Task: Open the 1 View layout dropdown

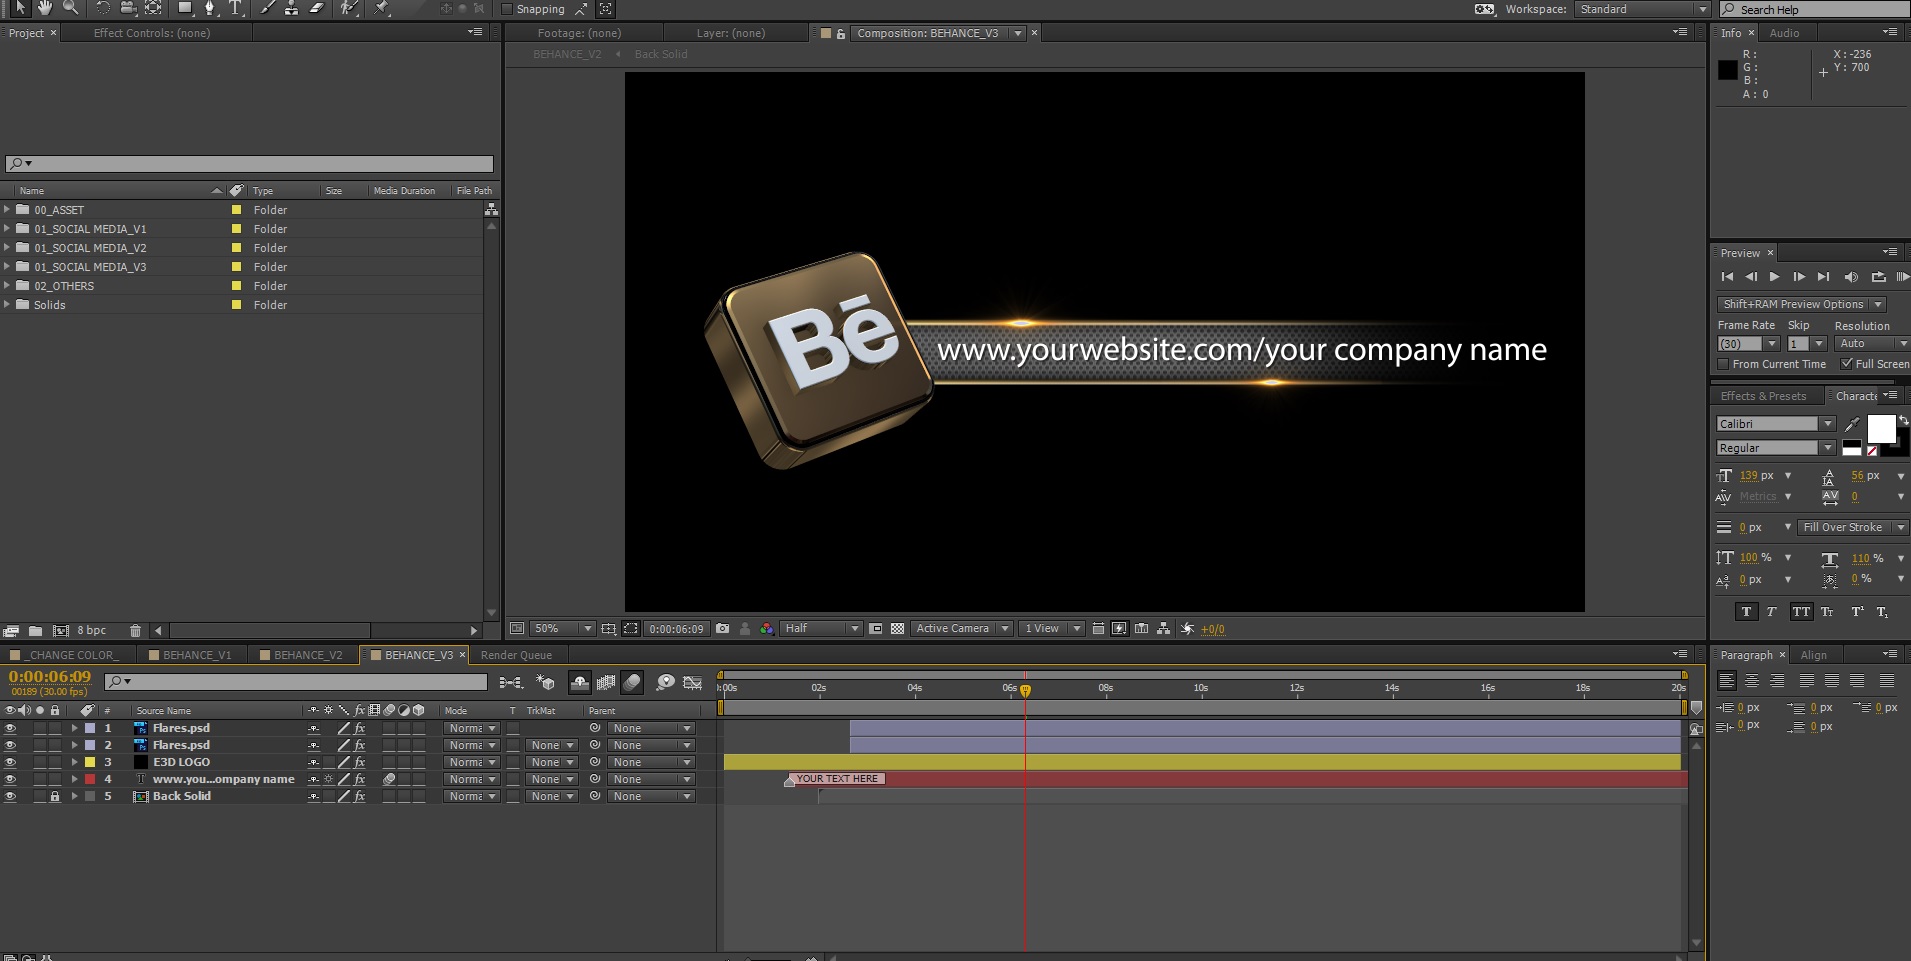Action: 1052,629
